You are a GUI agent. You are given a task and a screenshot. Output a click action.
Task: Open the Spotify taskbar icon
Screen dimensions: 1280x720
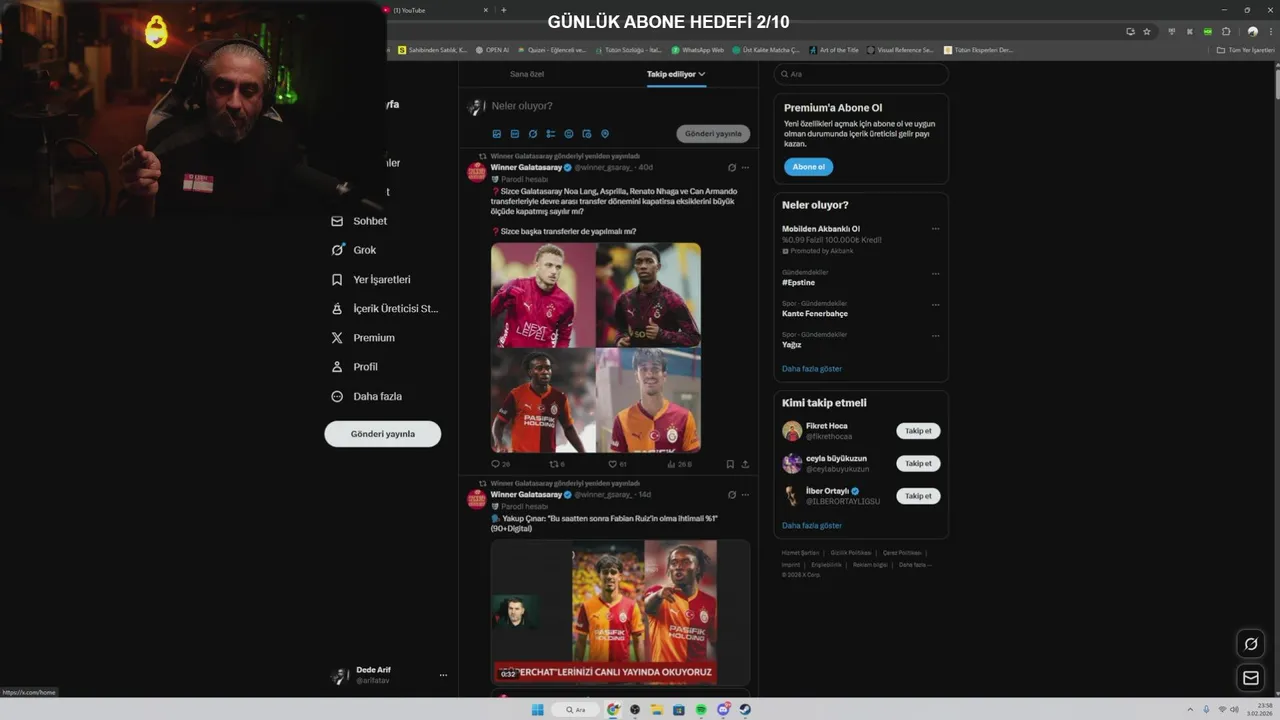coord(701,710)
